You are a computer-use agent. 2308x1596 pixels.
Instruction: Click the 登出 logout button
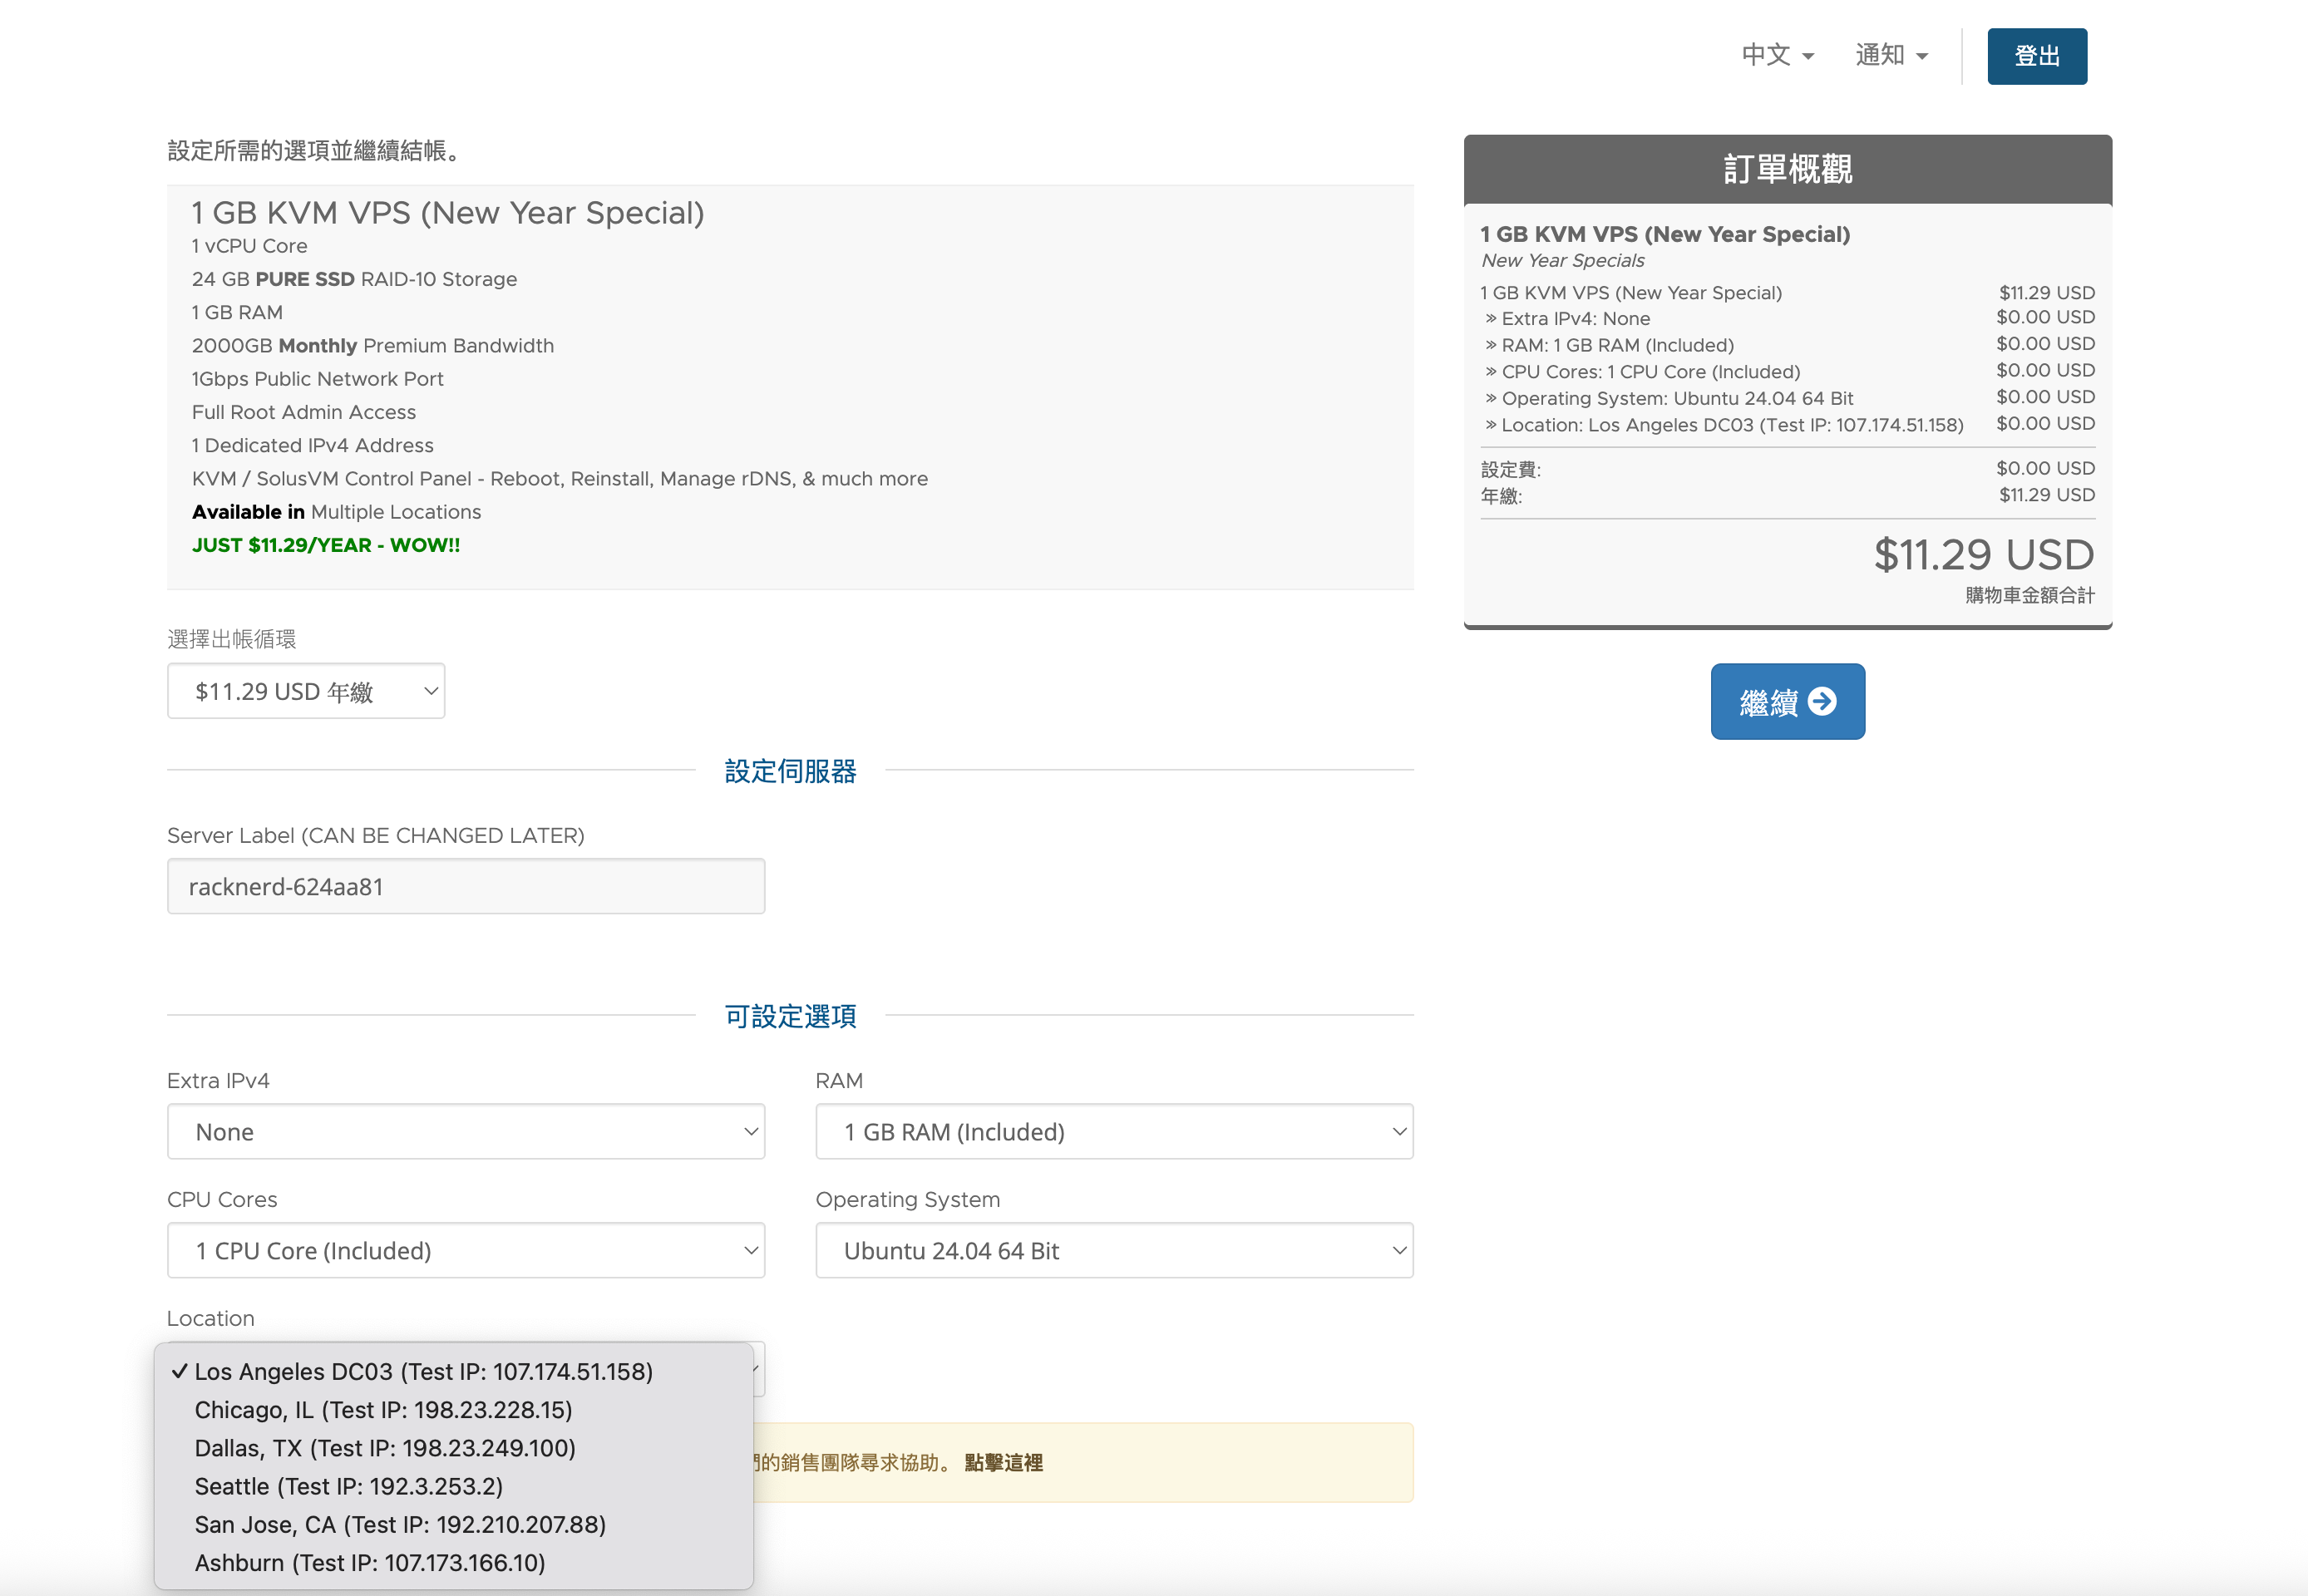[2036, 56]
